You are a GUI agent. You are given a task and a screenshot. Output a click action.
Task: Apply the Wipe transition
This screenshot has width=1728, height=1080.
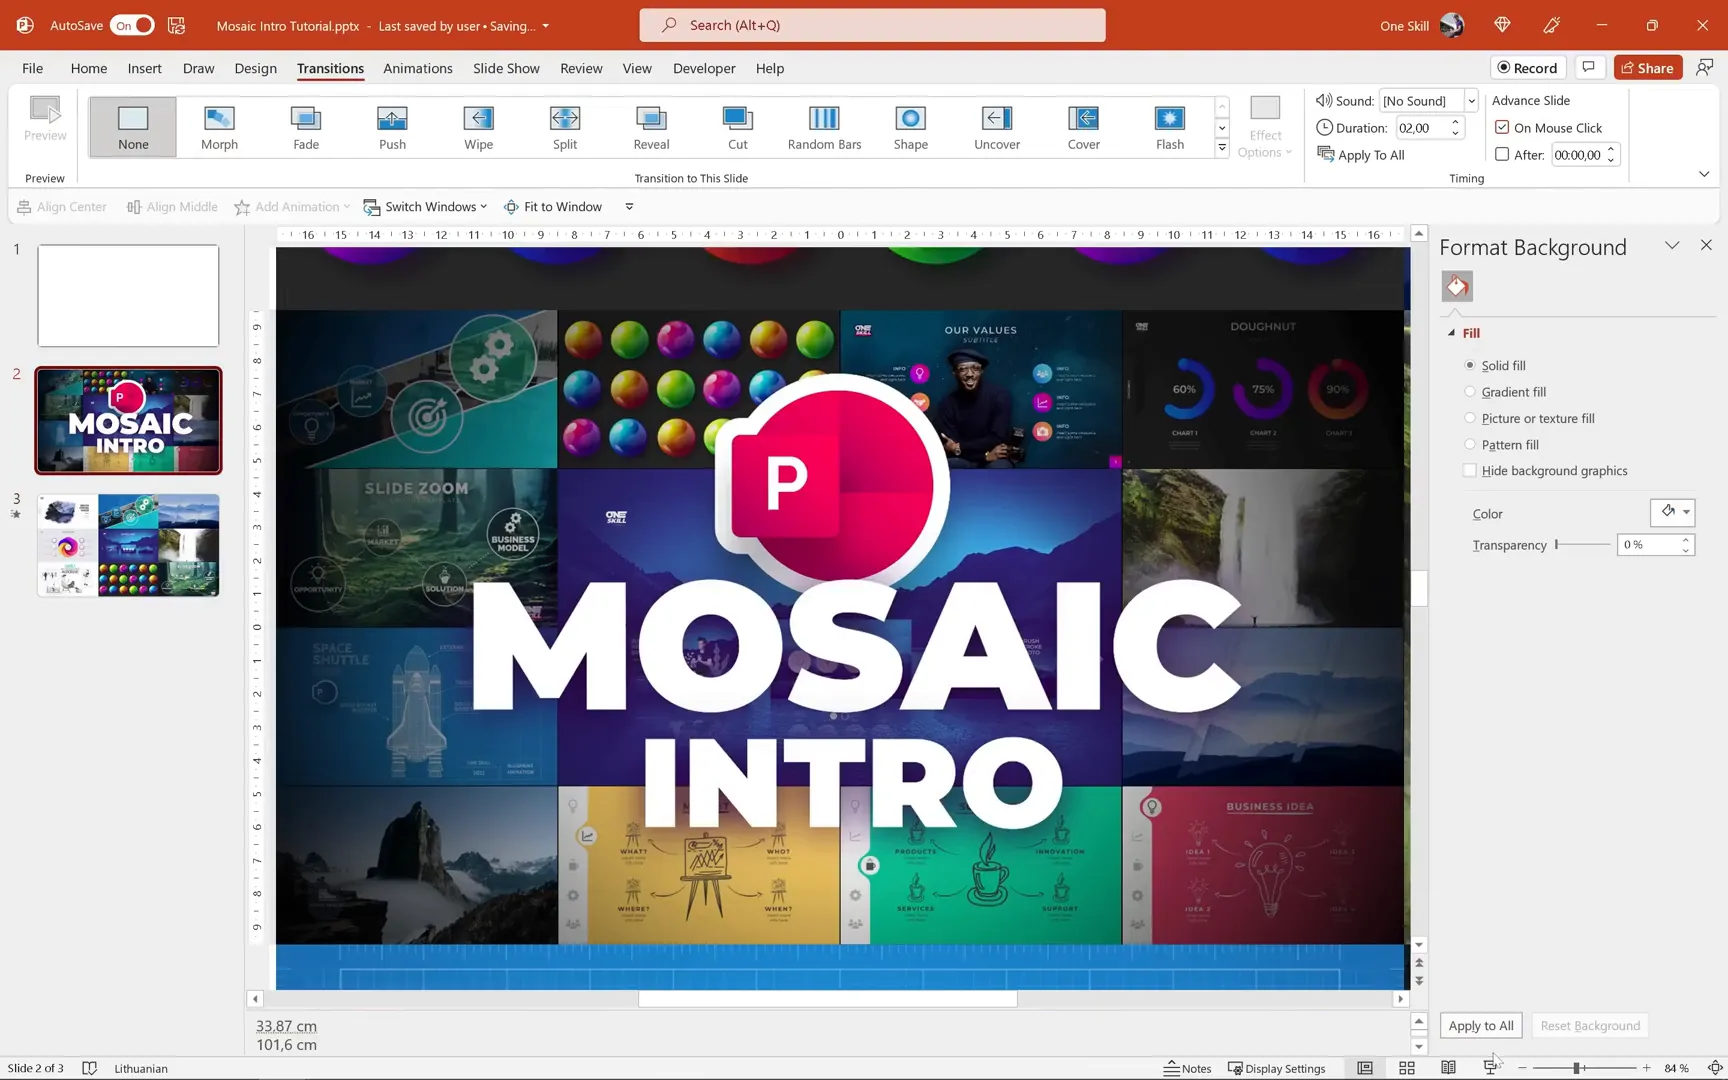coord(478,127)
